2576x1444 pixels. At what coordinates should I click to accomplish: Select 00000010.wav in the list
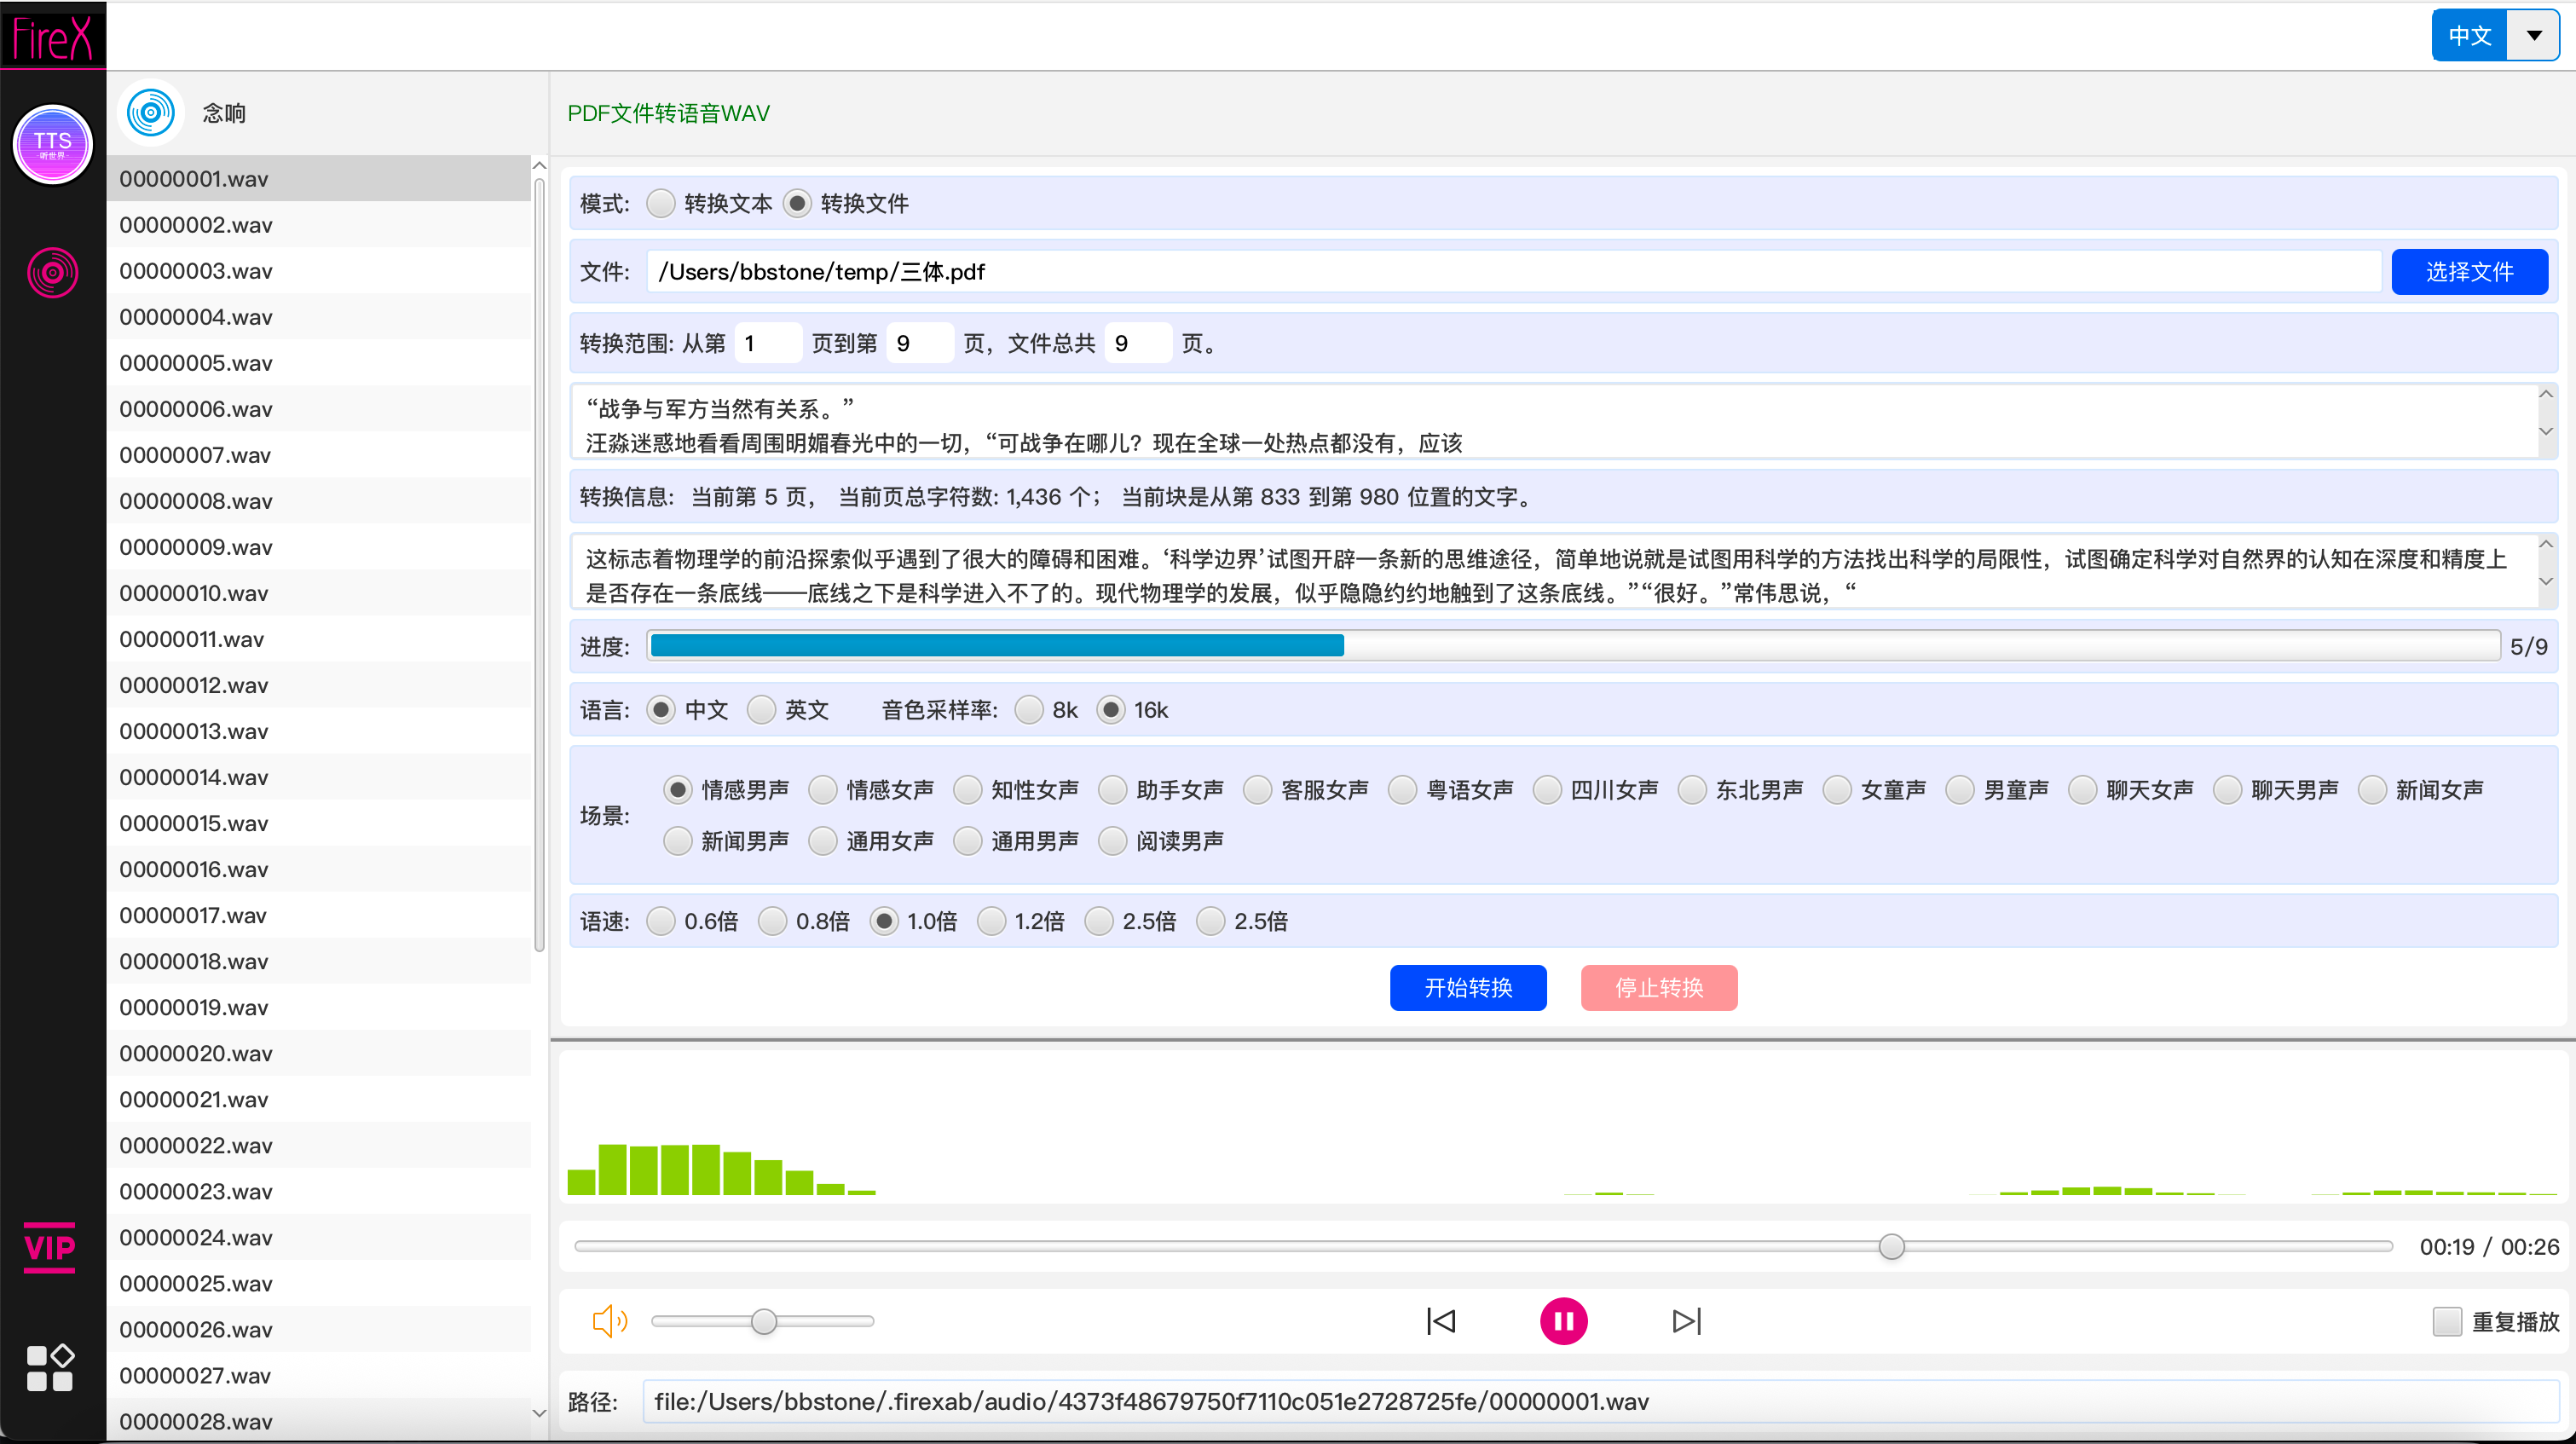(x=194, y=593)
